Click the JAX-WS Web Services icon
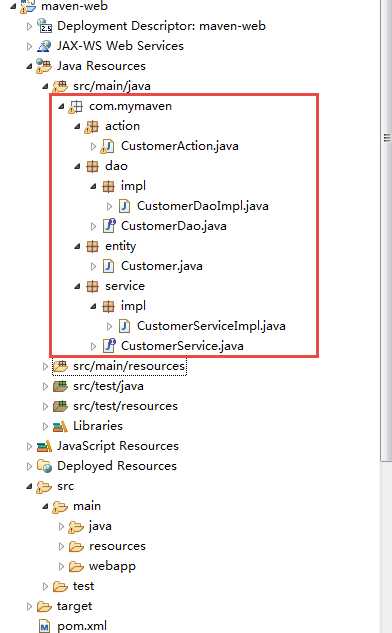This screenshot has height=633, width=392. (x=44, y=46)
